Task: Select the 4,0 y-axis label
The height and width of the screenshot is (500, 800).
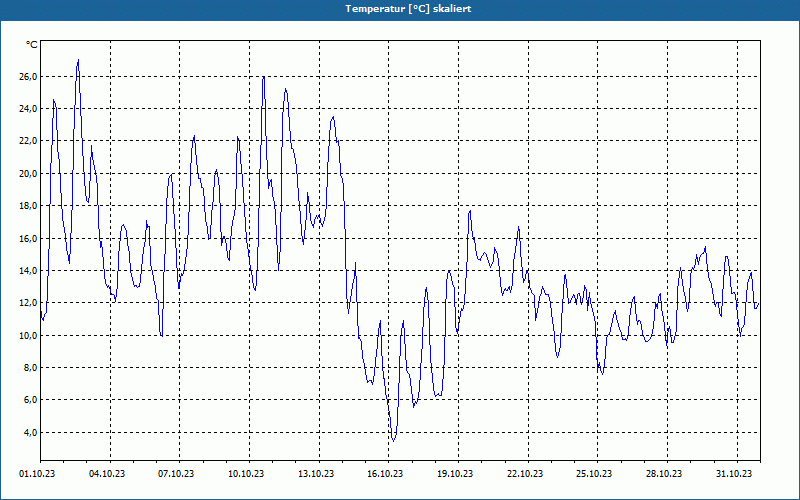Action: (30, 432)
